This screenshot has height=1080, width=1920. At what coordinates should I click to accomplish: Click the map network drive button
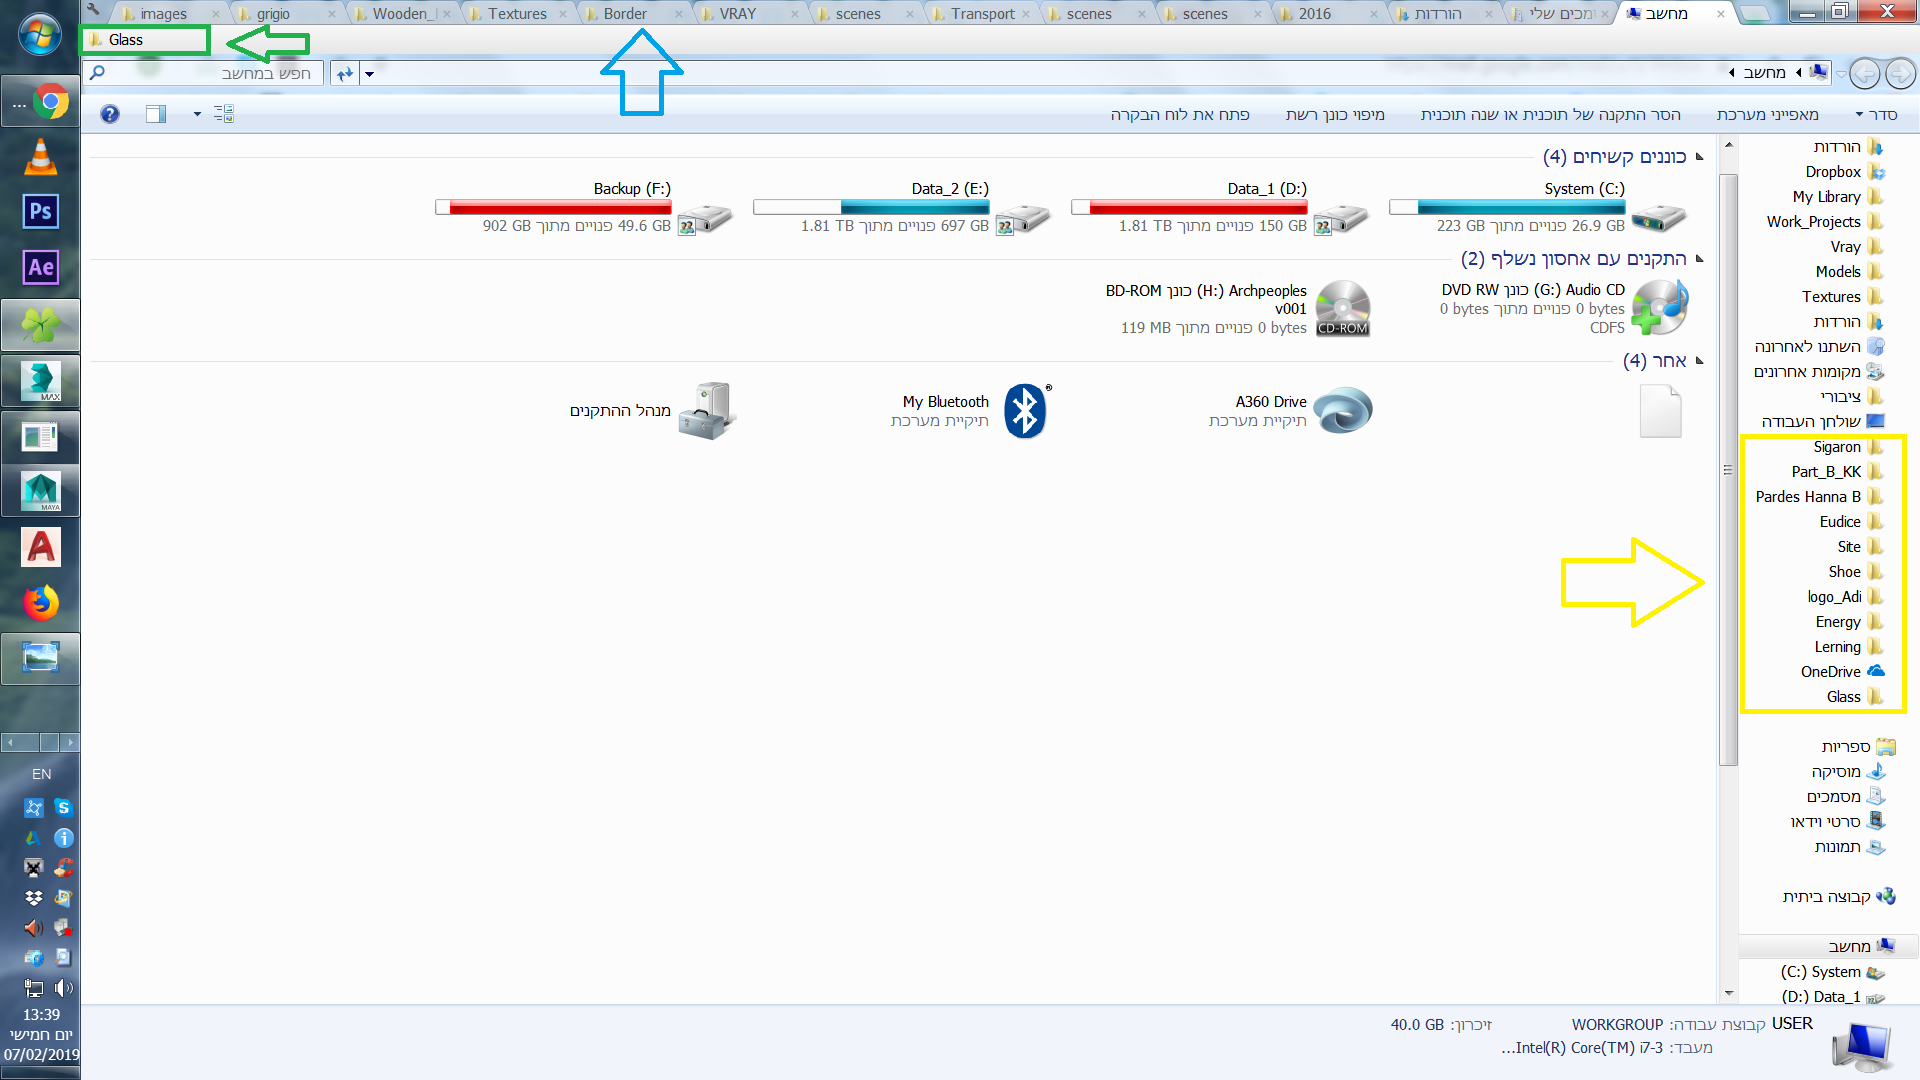[1334, 115]
